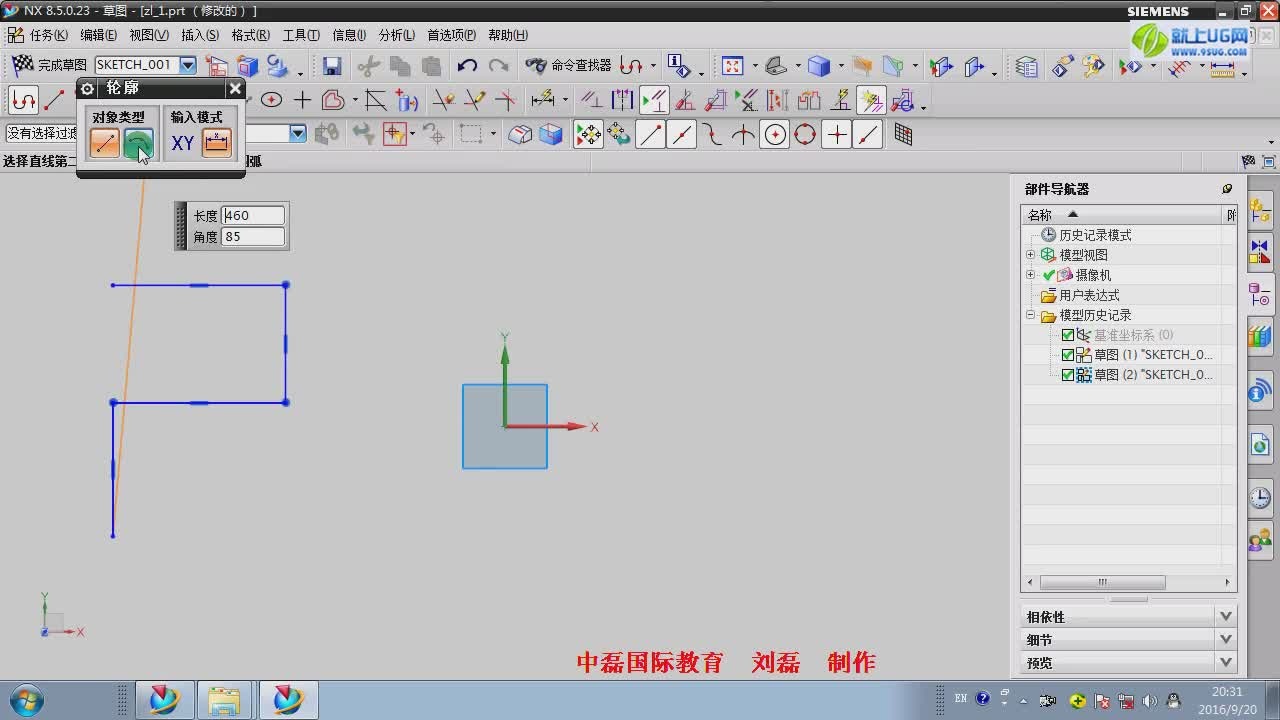The width and height of the screenshot is (1280, 720).
Task: Open the Windows Start menu
Action: point(24,699)
